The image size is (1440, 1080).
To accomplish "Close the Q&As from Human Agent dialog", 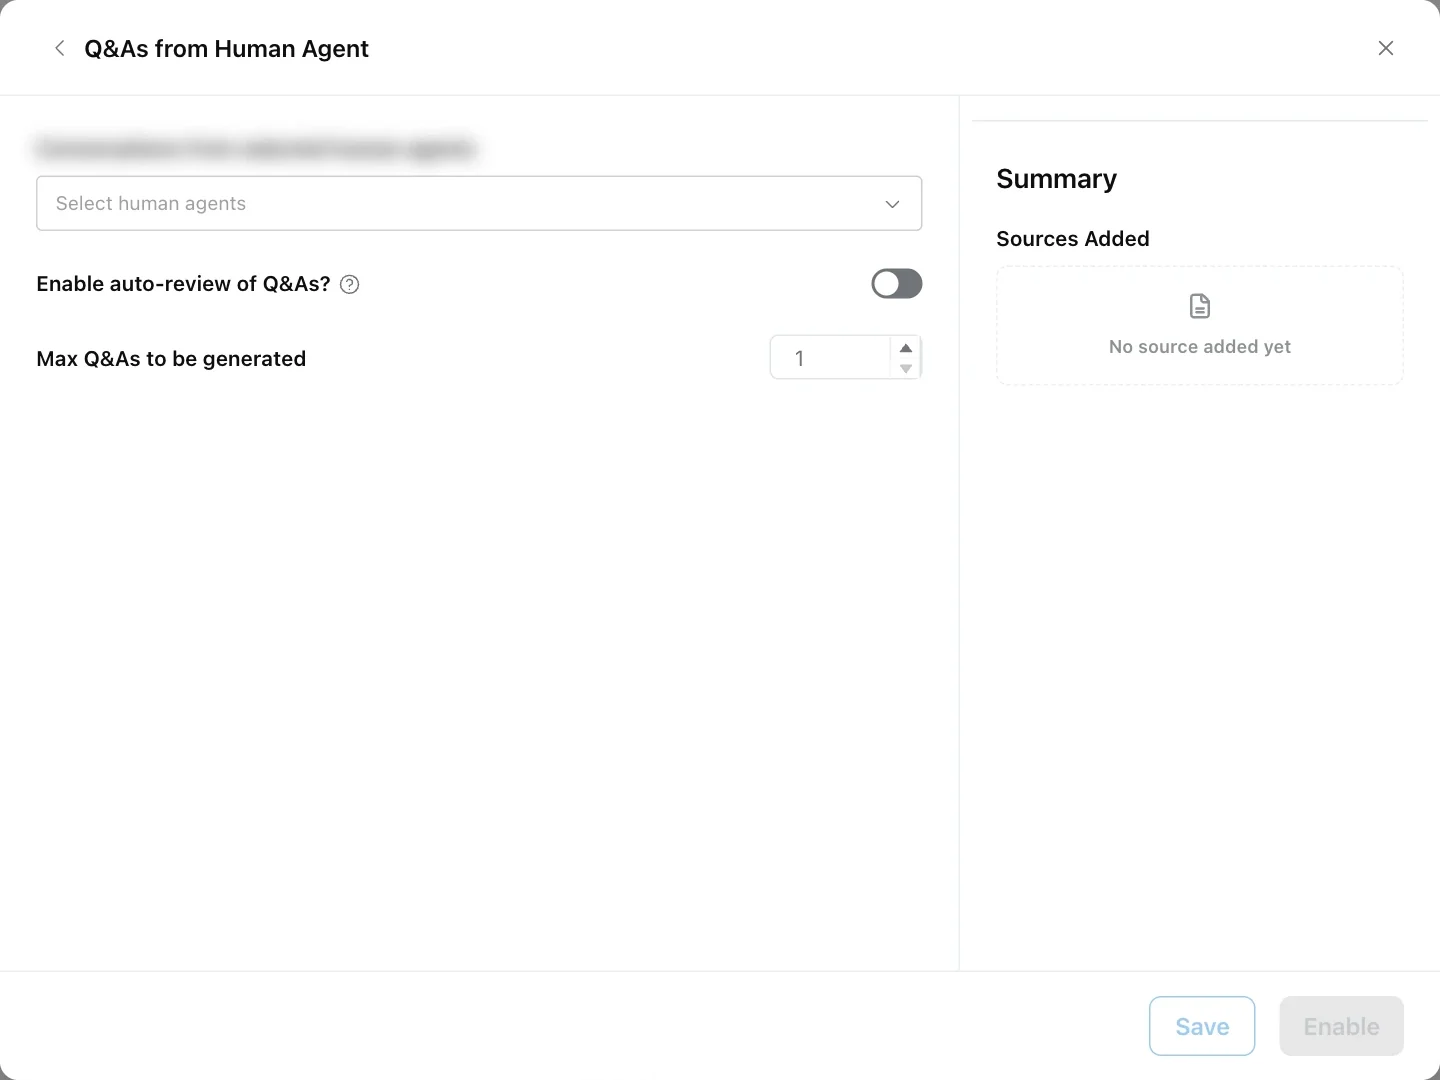I will (1386, 48).
